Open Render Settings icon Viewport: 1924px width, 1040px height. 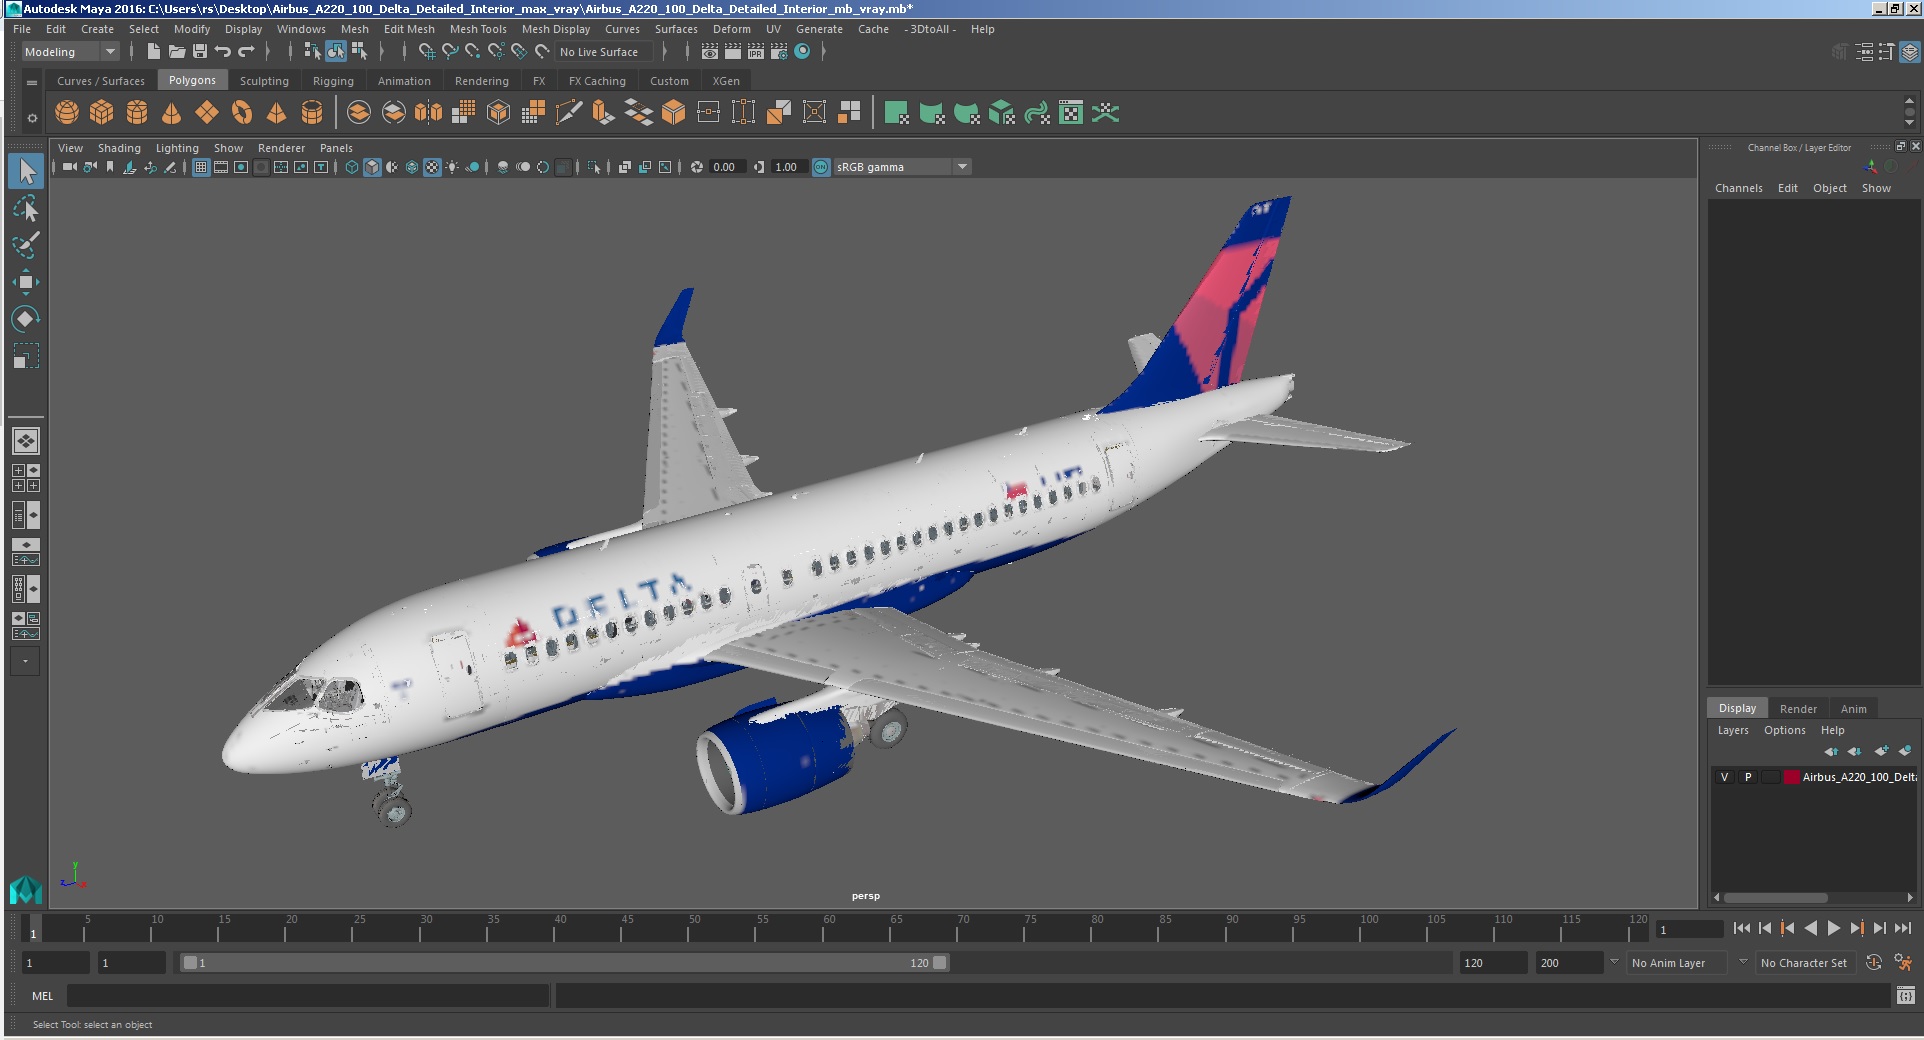coord(779,52)
